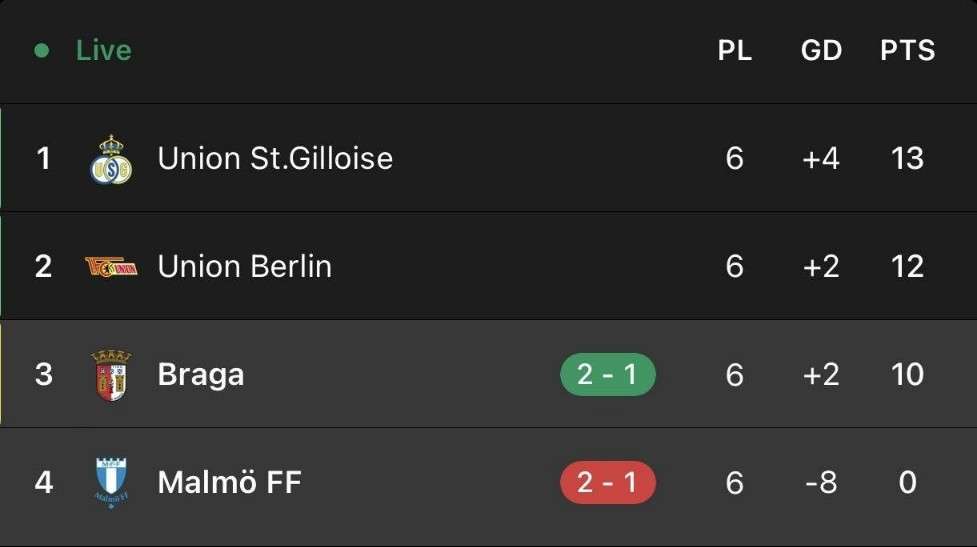This screenshot has width=977, height=547.
Task: Click Union Berlin's 12 points value
Action: 907,267
